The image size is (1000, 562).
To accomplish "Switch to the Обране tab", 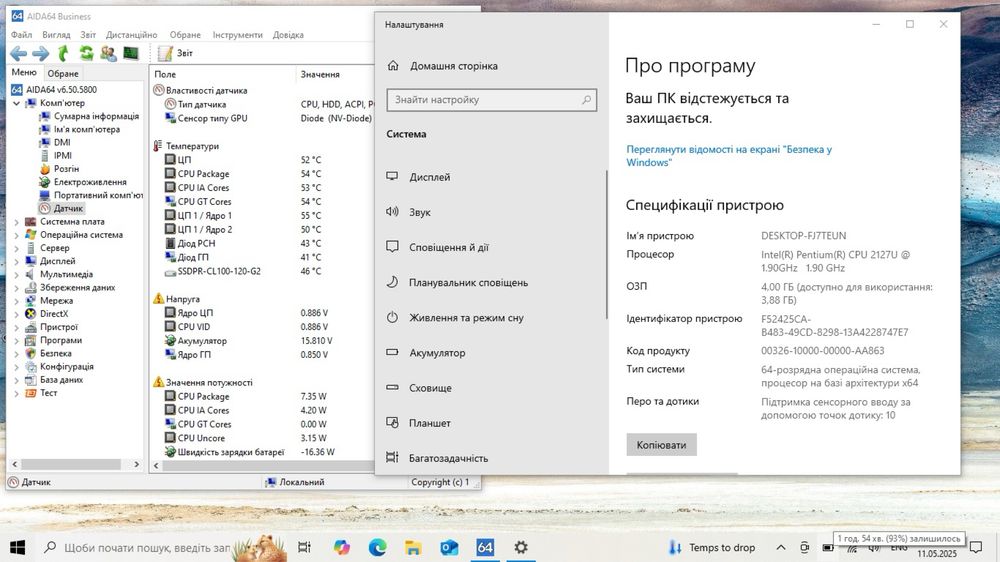I will coord(63,73).
